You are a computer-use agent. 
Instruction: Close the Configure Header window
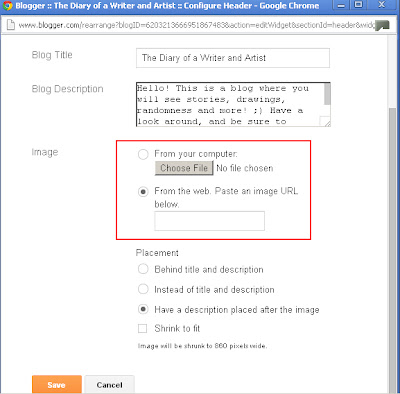pos(382,5)
